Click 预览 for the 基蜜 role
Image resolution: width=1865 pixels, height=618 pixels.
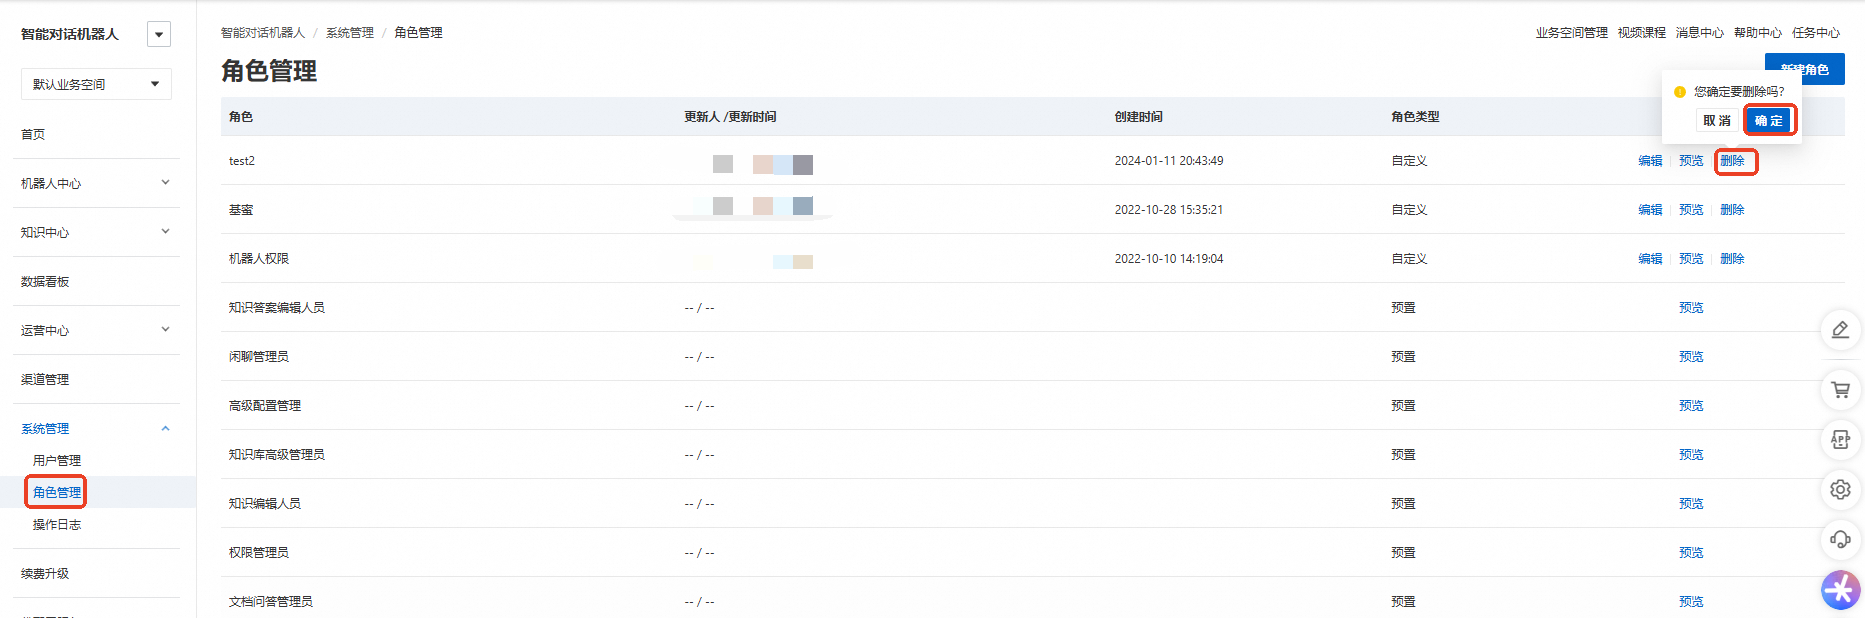click(x=1691, y=210)
